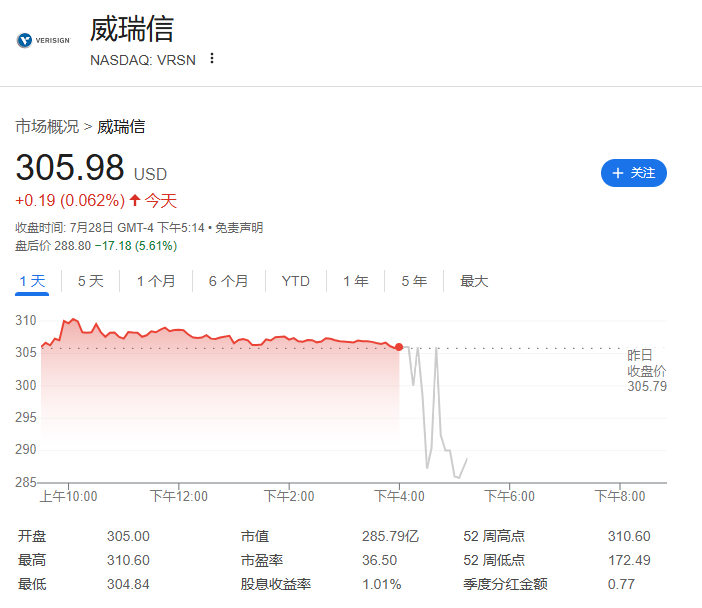This screenshot has width=702, height=608.
Task: Switch to the 5 年 tab
Action: [414, 281]
